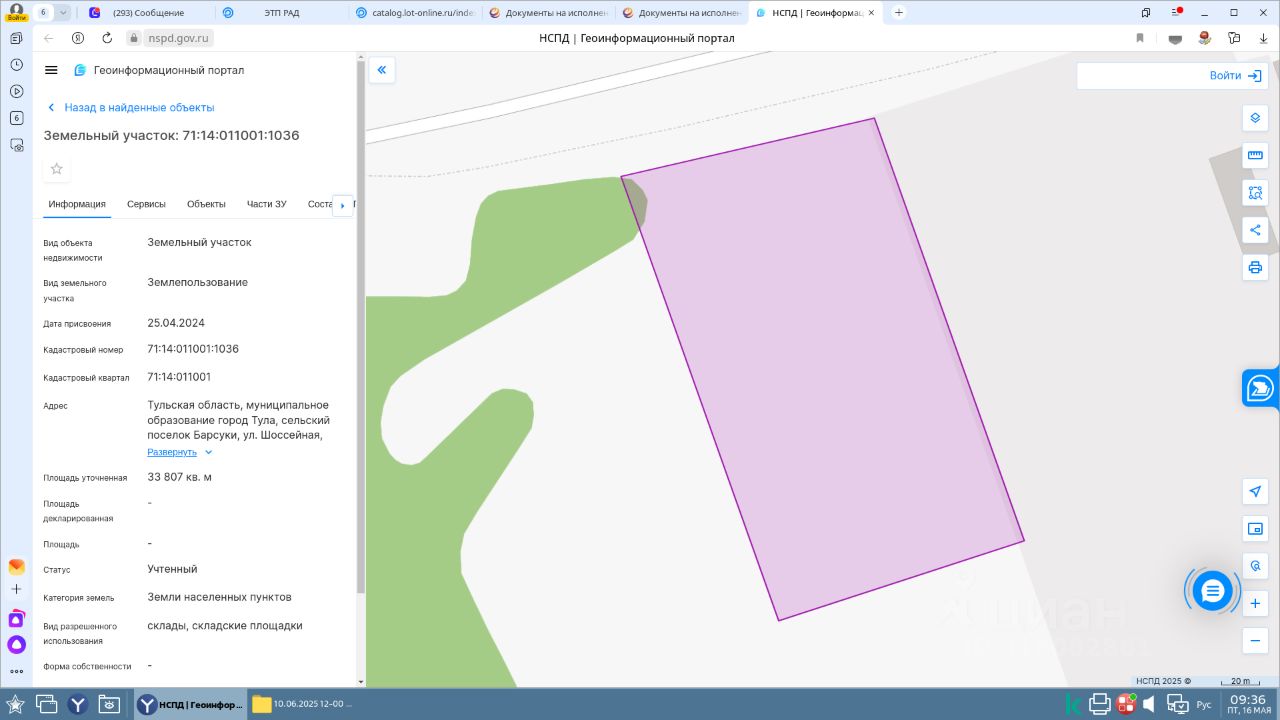Toggle the overview mini-map tool

[1255, 528]
